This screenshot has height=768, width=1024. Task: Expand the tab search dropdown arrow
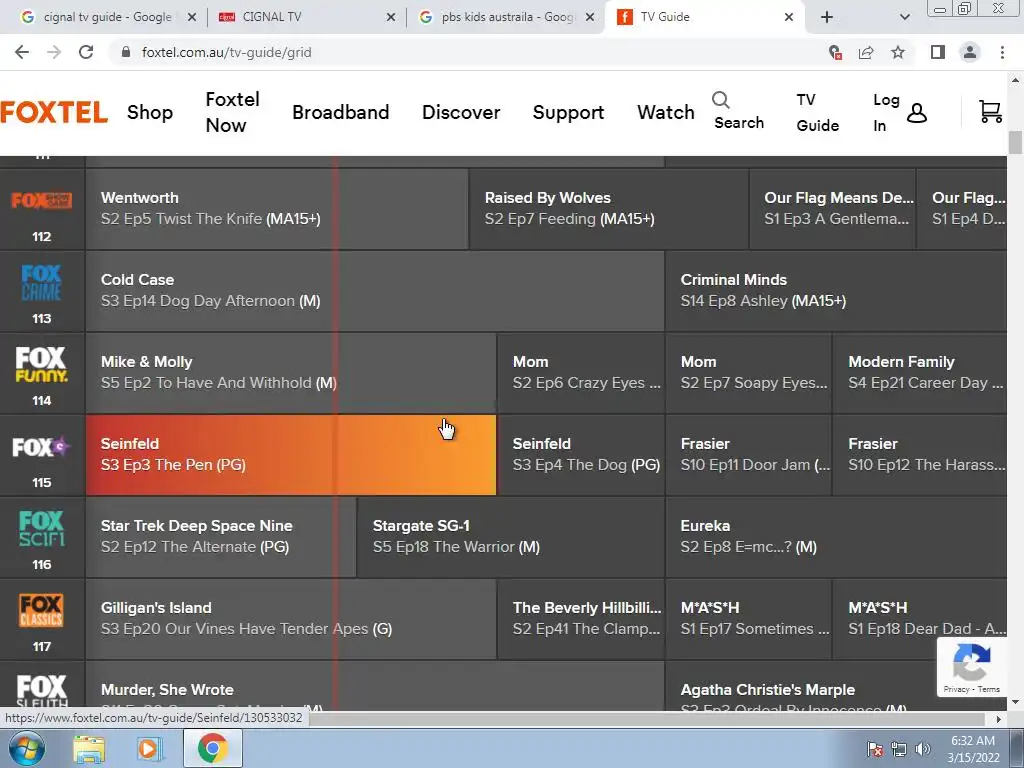pyautogui.click(x=904, y=17)
